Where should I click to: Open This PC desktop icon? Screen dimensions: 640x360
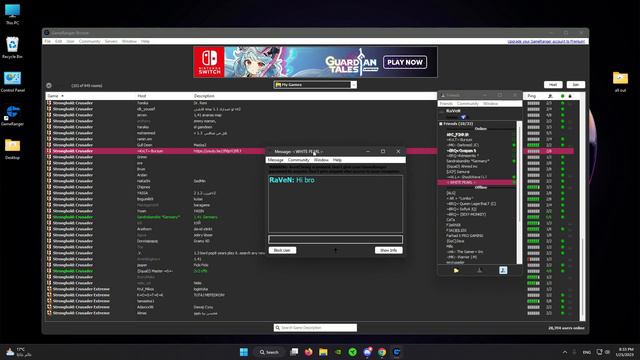coord(12,15)
